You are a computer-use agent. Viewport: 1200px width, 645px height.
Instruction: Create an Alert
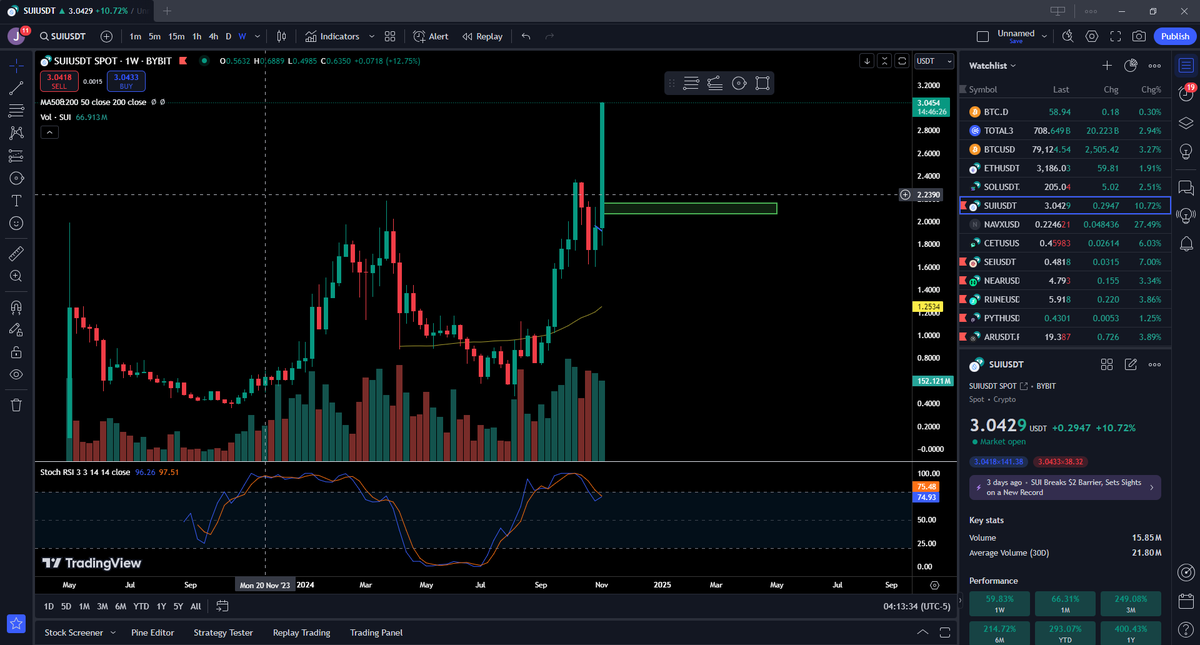tap(431, 36)
